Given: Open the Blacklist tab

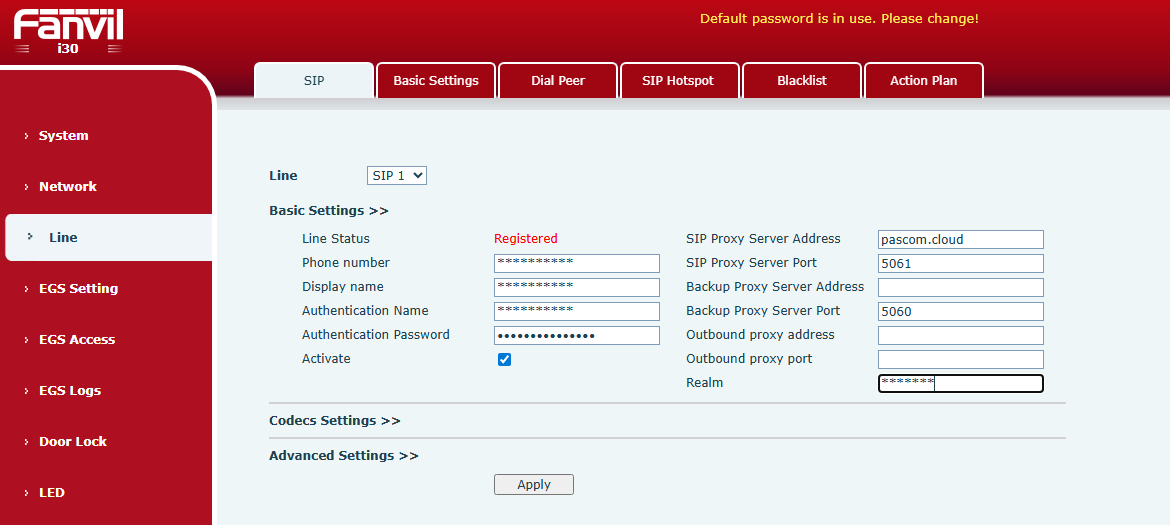Looking at the screenshot, I should pos(802,81).
